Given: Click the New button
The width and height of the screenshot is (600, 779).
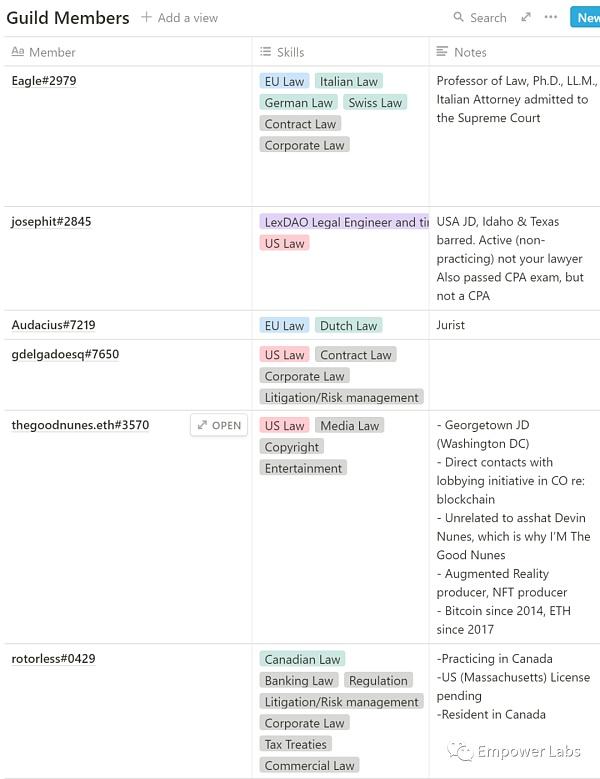Looking at the screenshot, I should tap(587, 17).
